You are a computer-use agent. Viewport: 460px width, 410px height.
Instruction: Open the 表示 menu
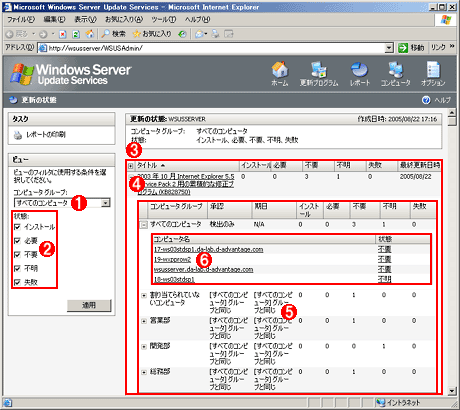(85, 20)
